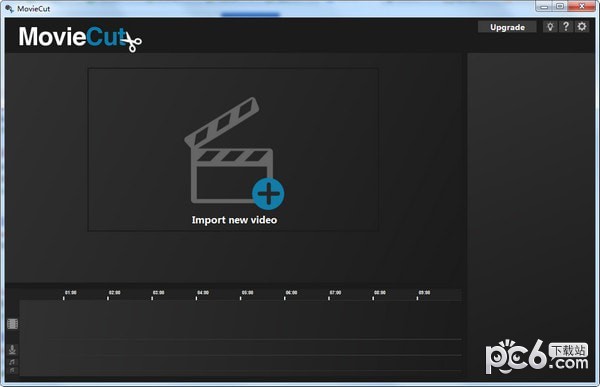Open the lightbulb tips icon
Viewport: 600px width, 387px height.
click(x=550, y=27)
